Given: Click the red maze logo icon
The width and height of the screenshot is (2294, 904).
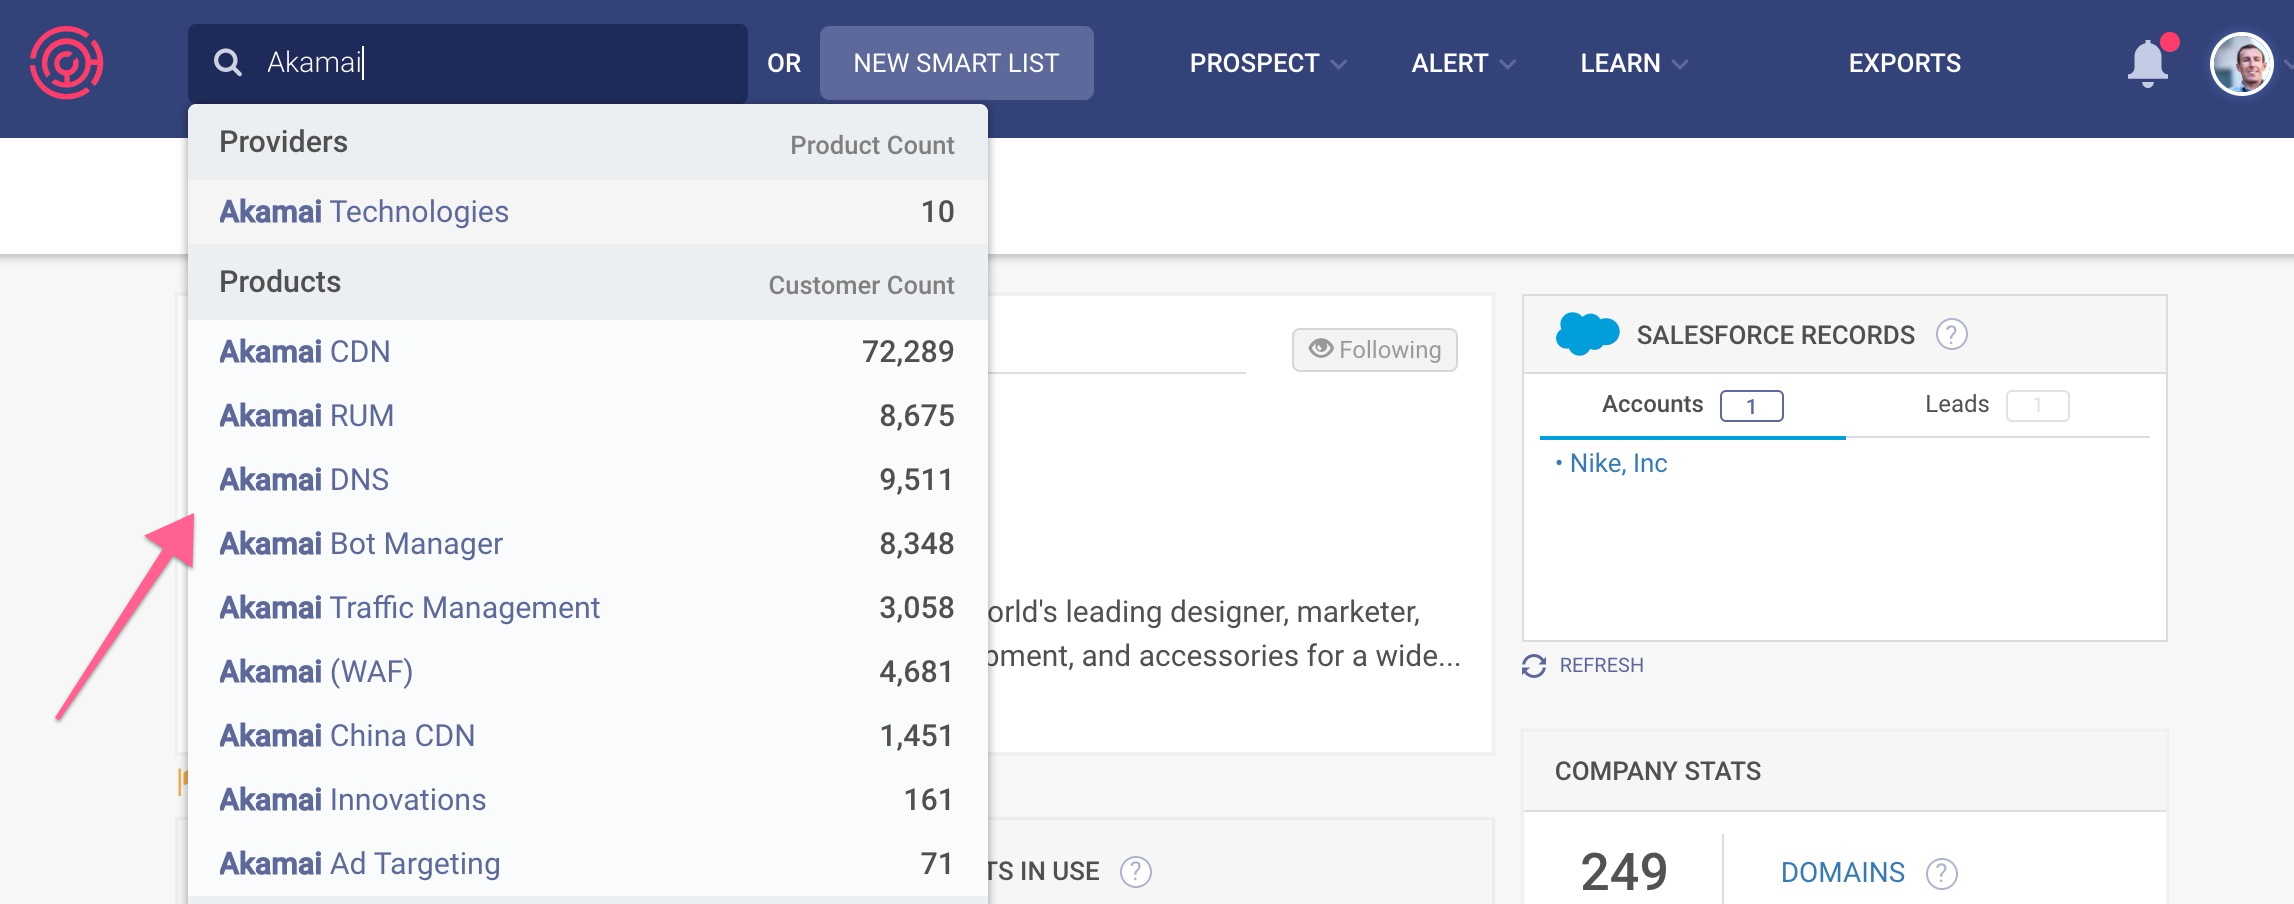Looking at the screenshot, I should (x=66, y=63).
